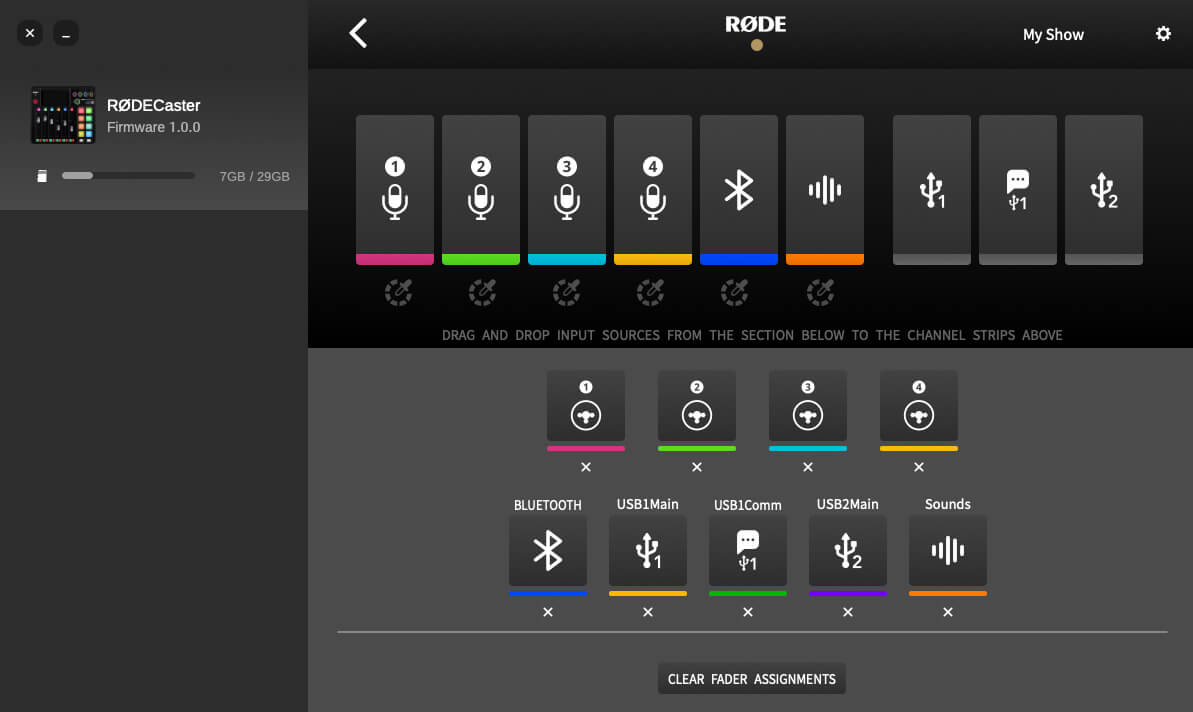Remove the combo input 4 assignment
1193x712 pixels.
[919, 467]
